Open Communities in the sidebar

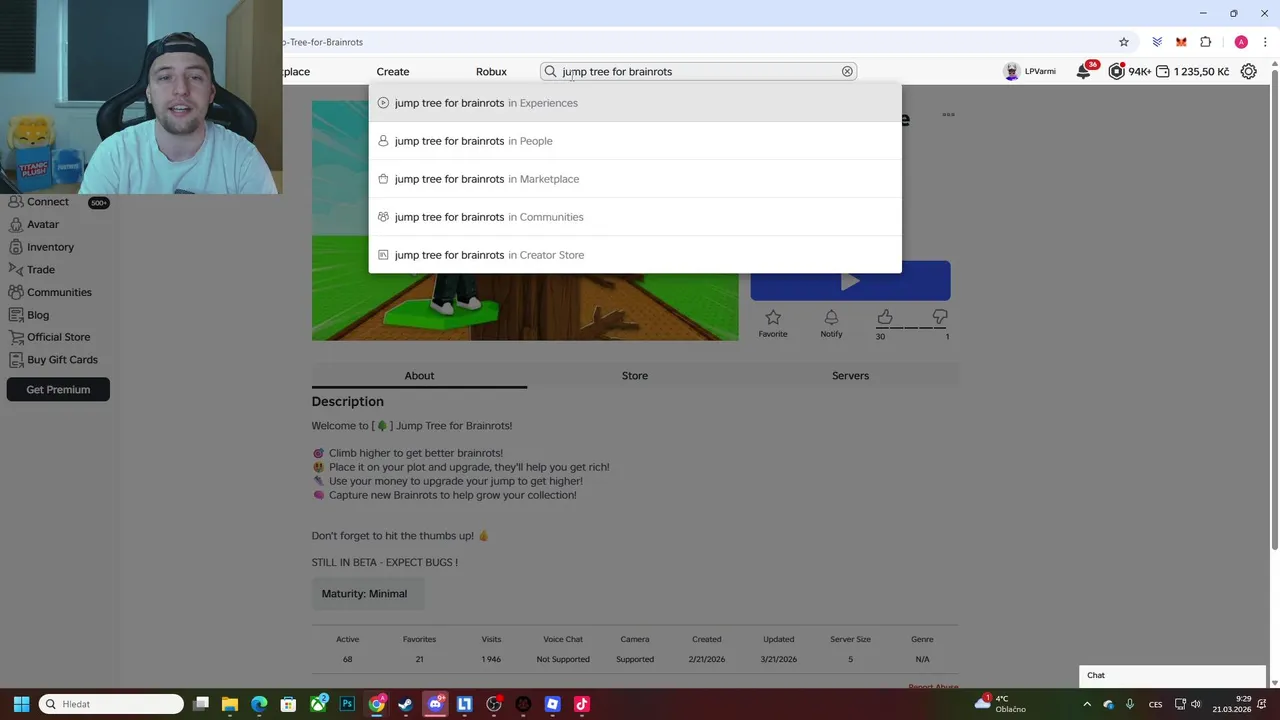tap(59, 292)
